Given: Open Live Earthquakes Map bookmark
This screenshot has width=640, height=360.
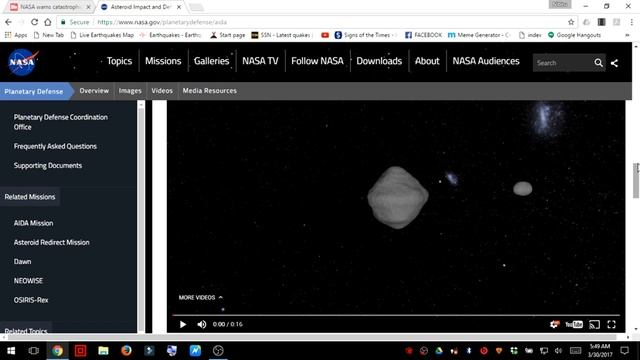Looking at the screenshot, I should [x=102, y=35].
